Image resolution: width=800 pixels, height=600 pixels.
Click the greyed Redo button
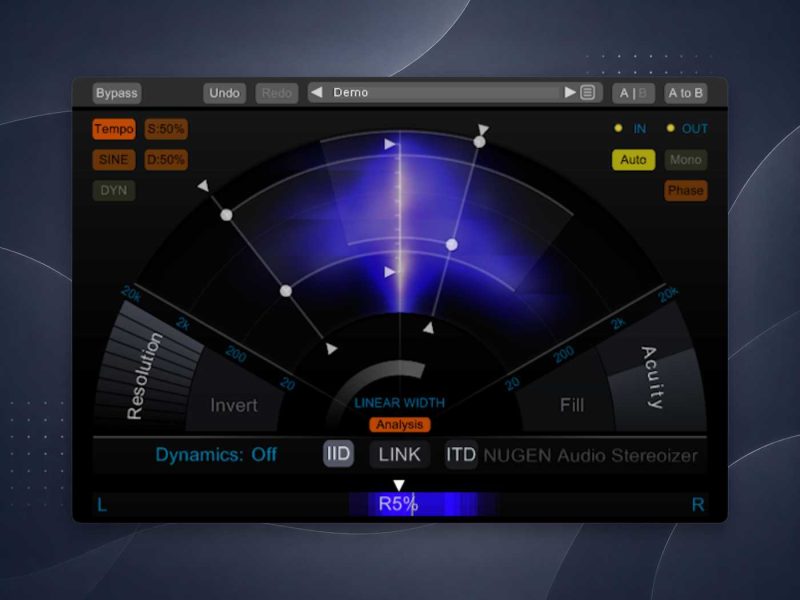(x=277, y=93)
